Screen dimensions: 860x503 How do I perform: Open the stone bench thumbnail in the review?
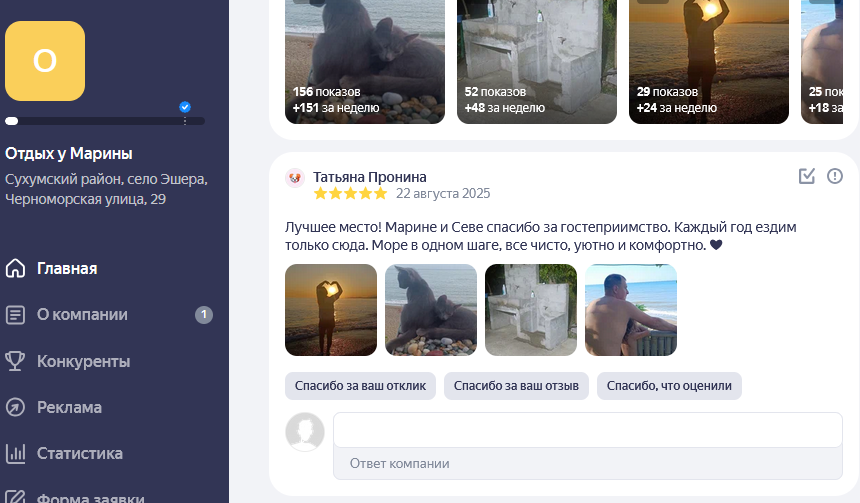[531, 309]
